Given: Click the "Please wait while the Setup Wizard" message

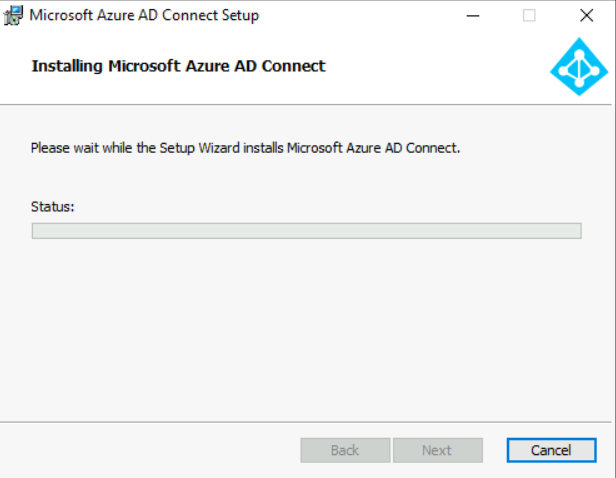Looking at the screenshot, I should 245,148.
